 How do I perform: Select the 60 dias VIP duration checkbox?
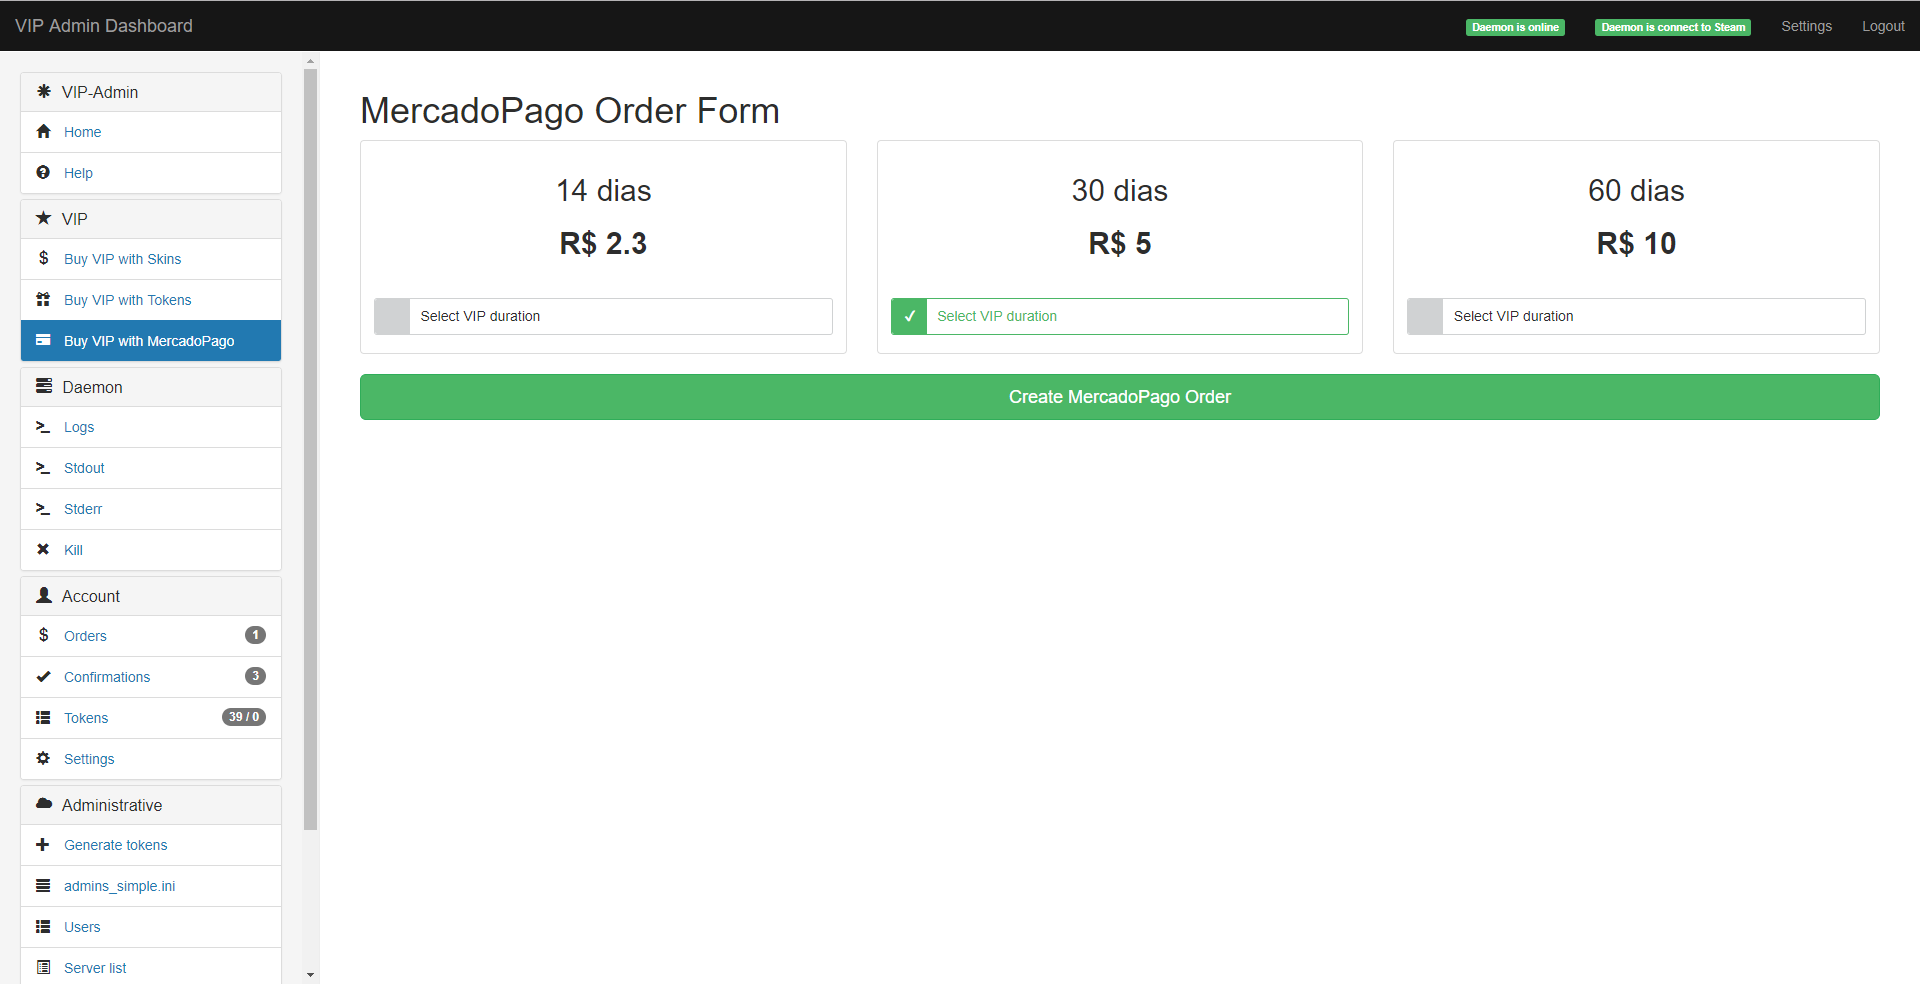[x=1425, y=316]
